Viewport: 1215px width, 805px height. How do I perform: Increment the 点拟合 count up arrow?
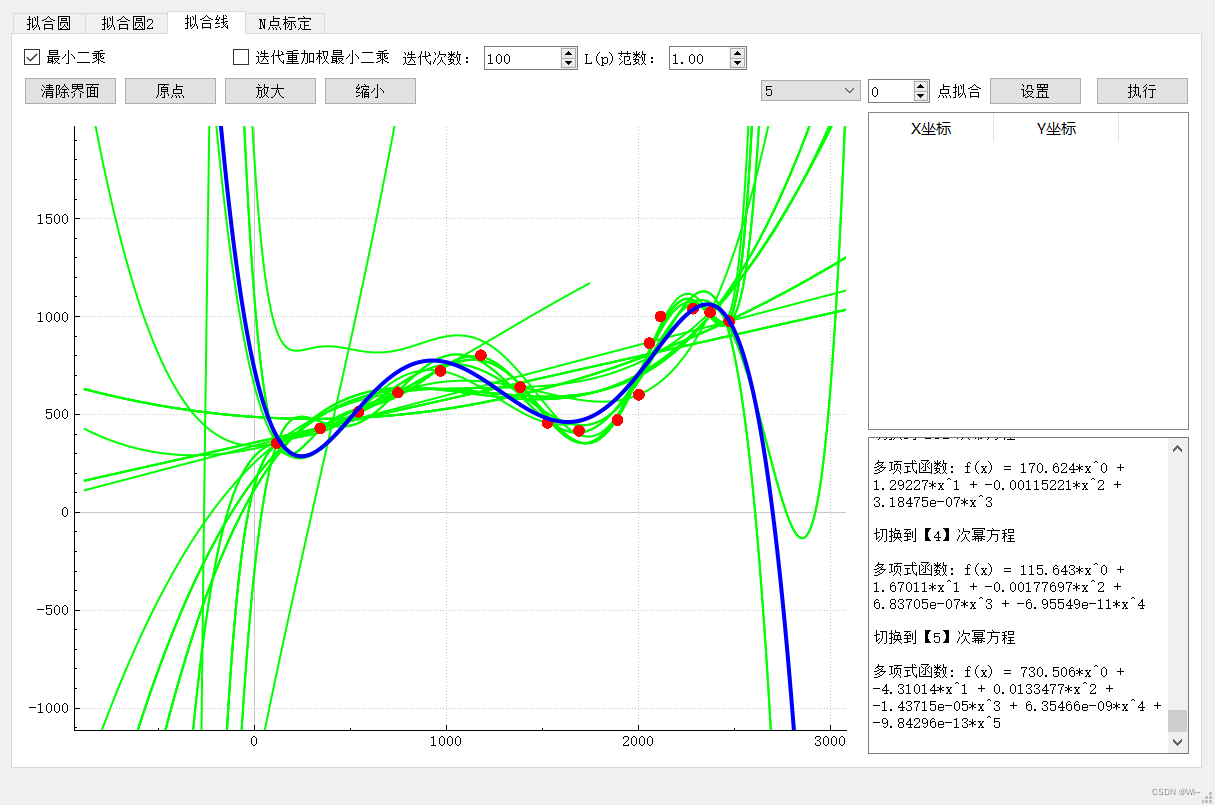point(922,86)
